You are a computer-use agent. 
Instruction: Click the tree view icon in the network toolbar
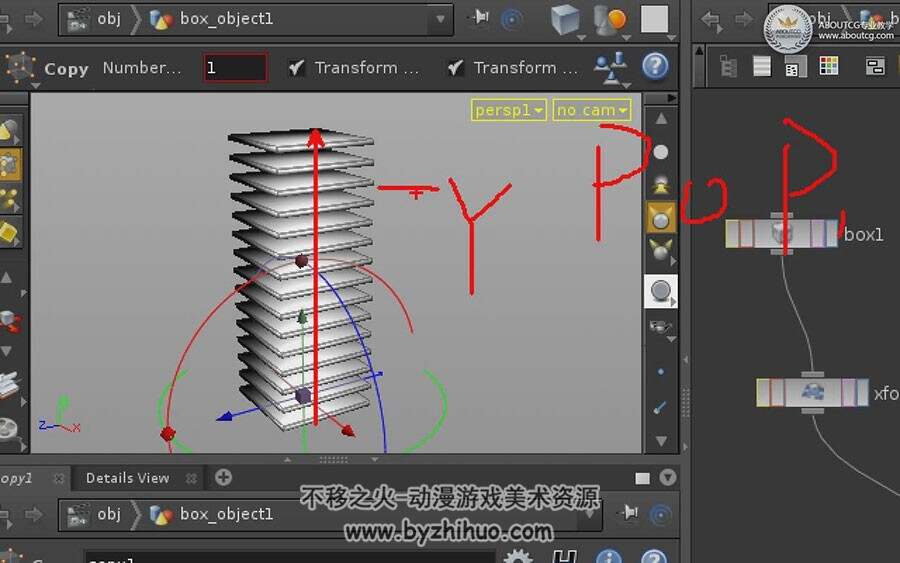728,66
